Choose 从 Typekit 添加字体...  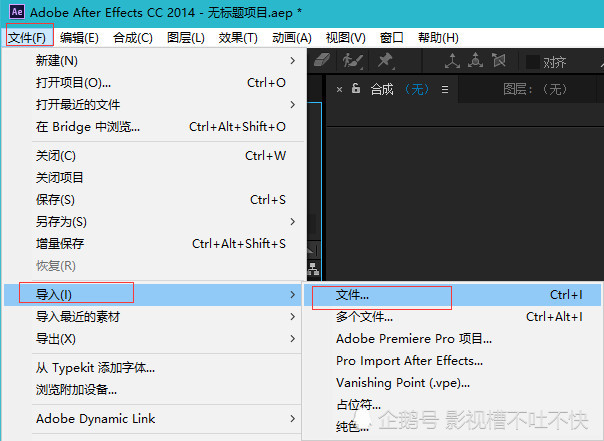pyautogui.click(x=154, y=368)
